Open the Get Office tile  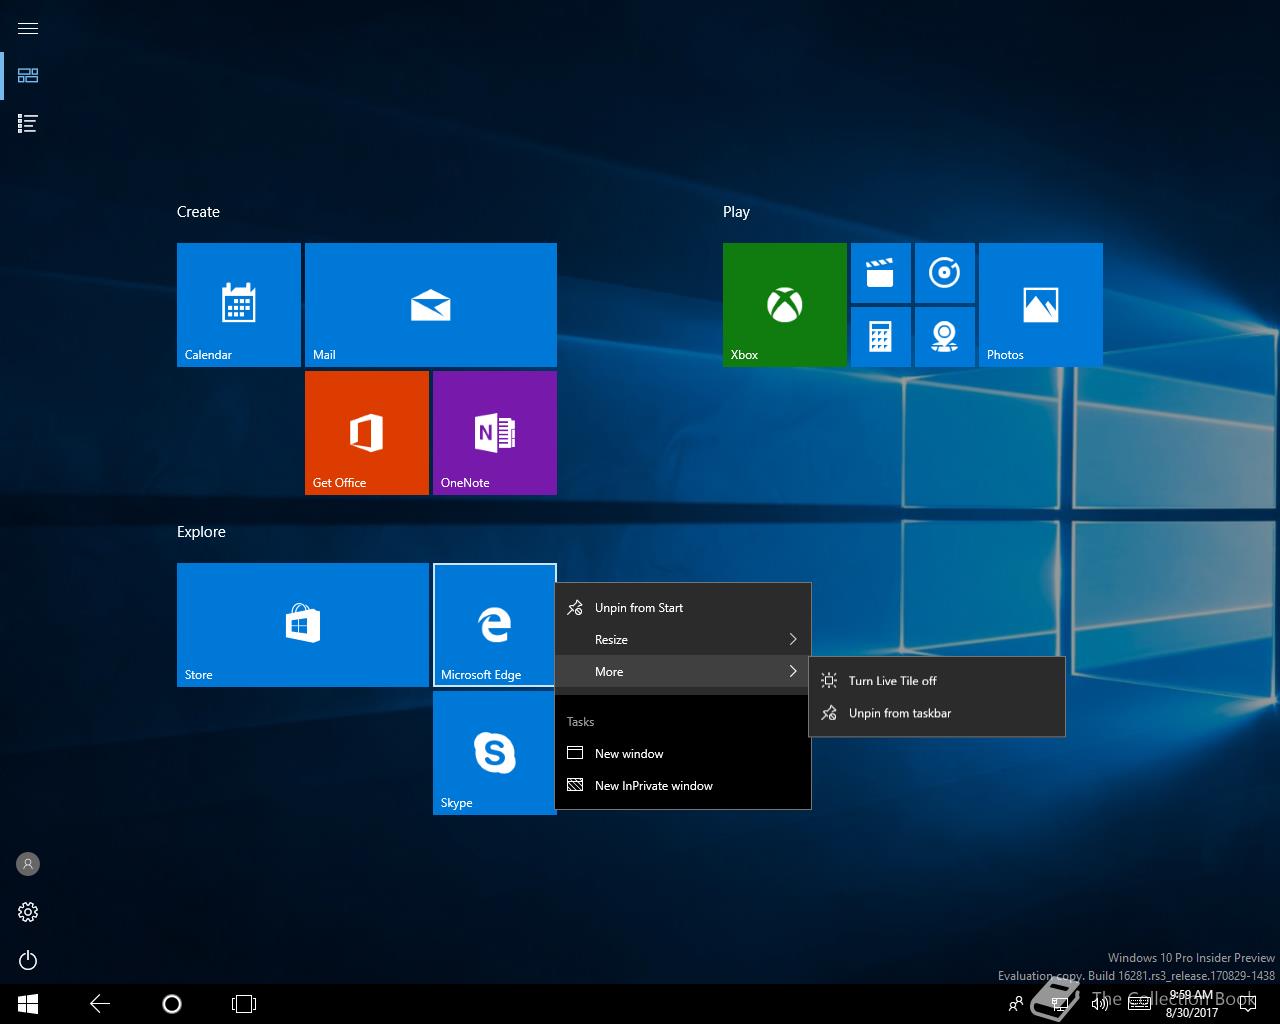coord(367,433)
